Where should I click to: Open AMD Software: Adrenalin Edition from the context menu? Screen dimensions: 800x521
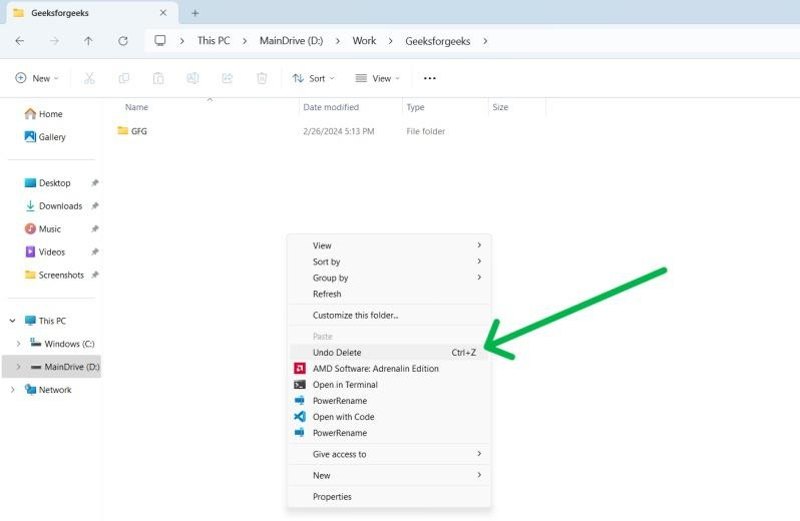375,369
